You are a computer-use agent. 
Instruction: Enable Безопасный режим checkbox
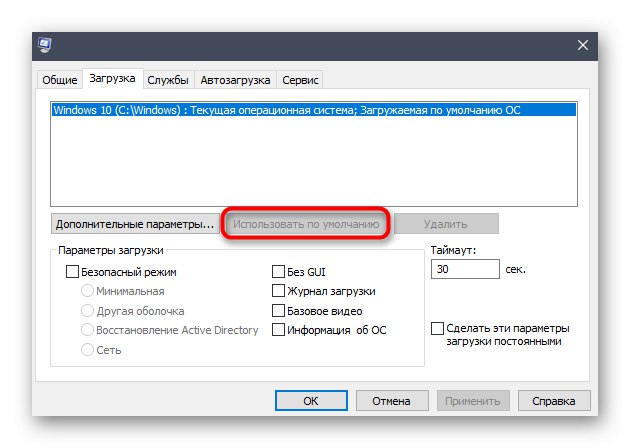tap(72, 272)
